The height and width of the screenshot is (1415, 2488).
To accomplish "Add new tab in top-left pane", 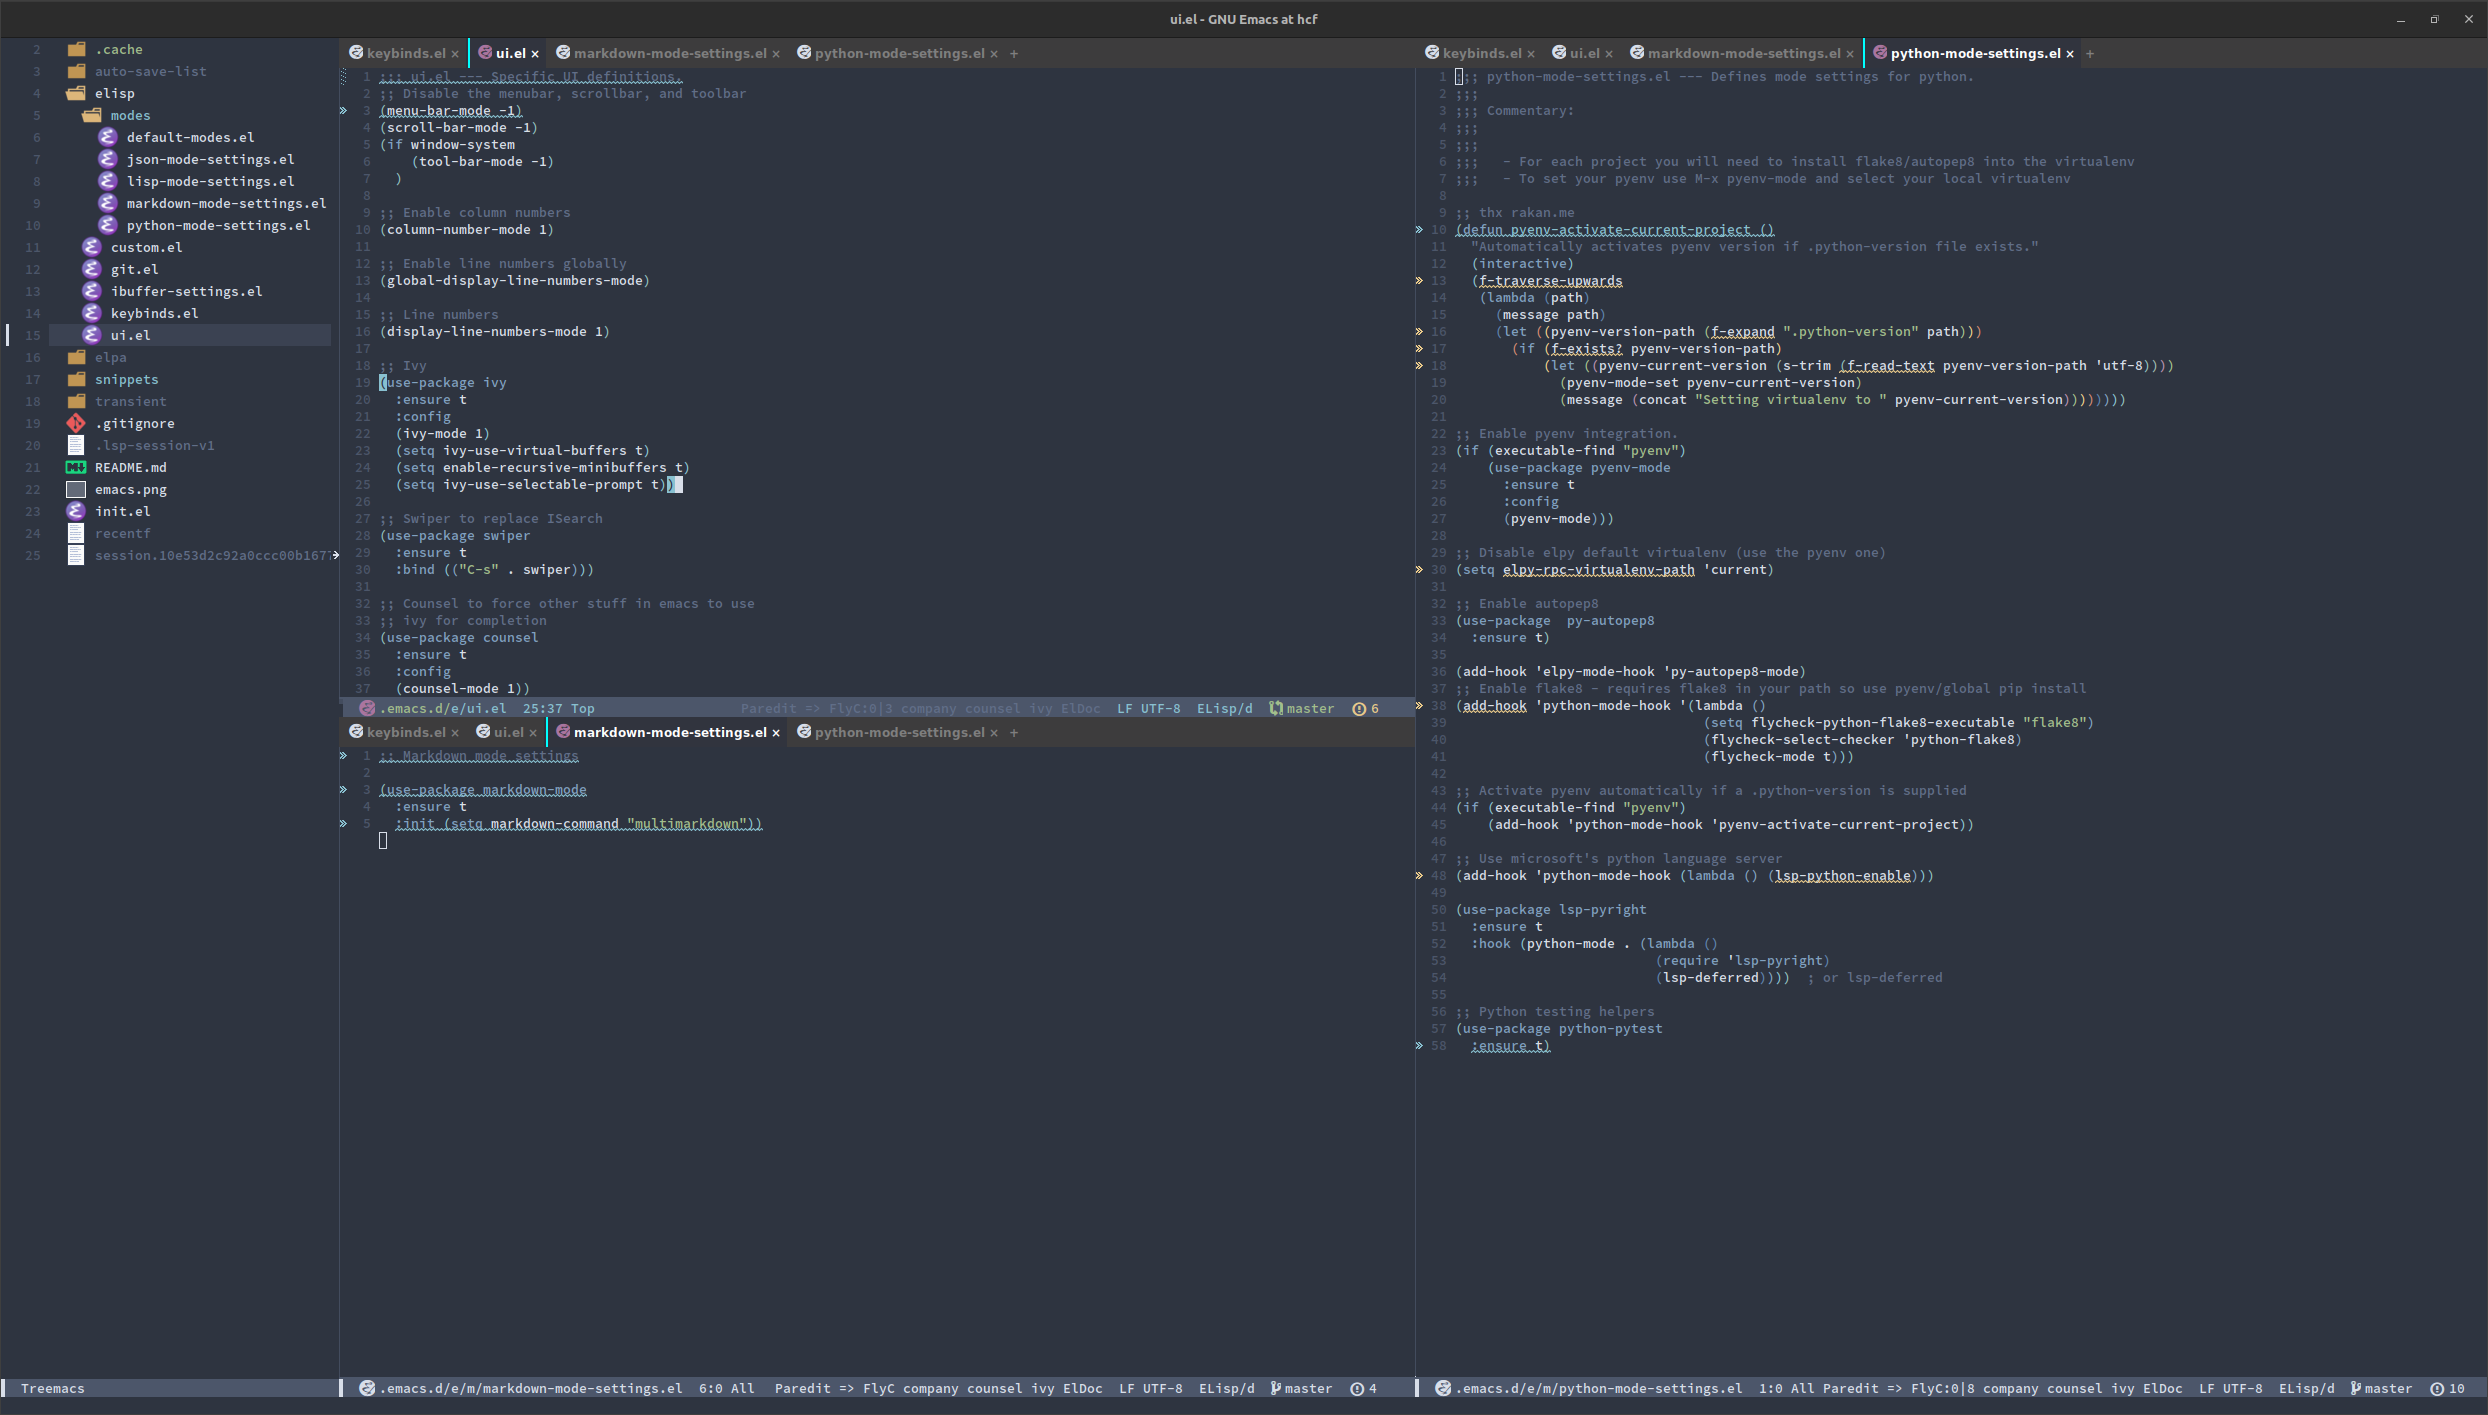I will point(1014,54).
